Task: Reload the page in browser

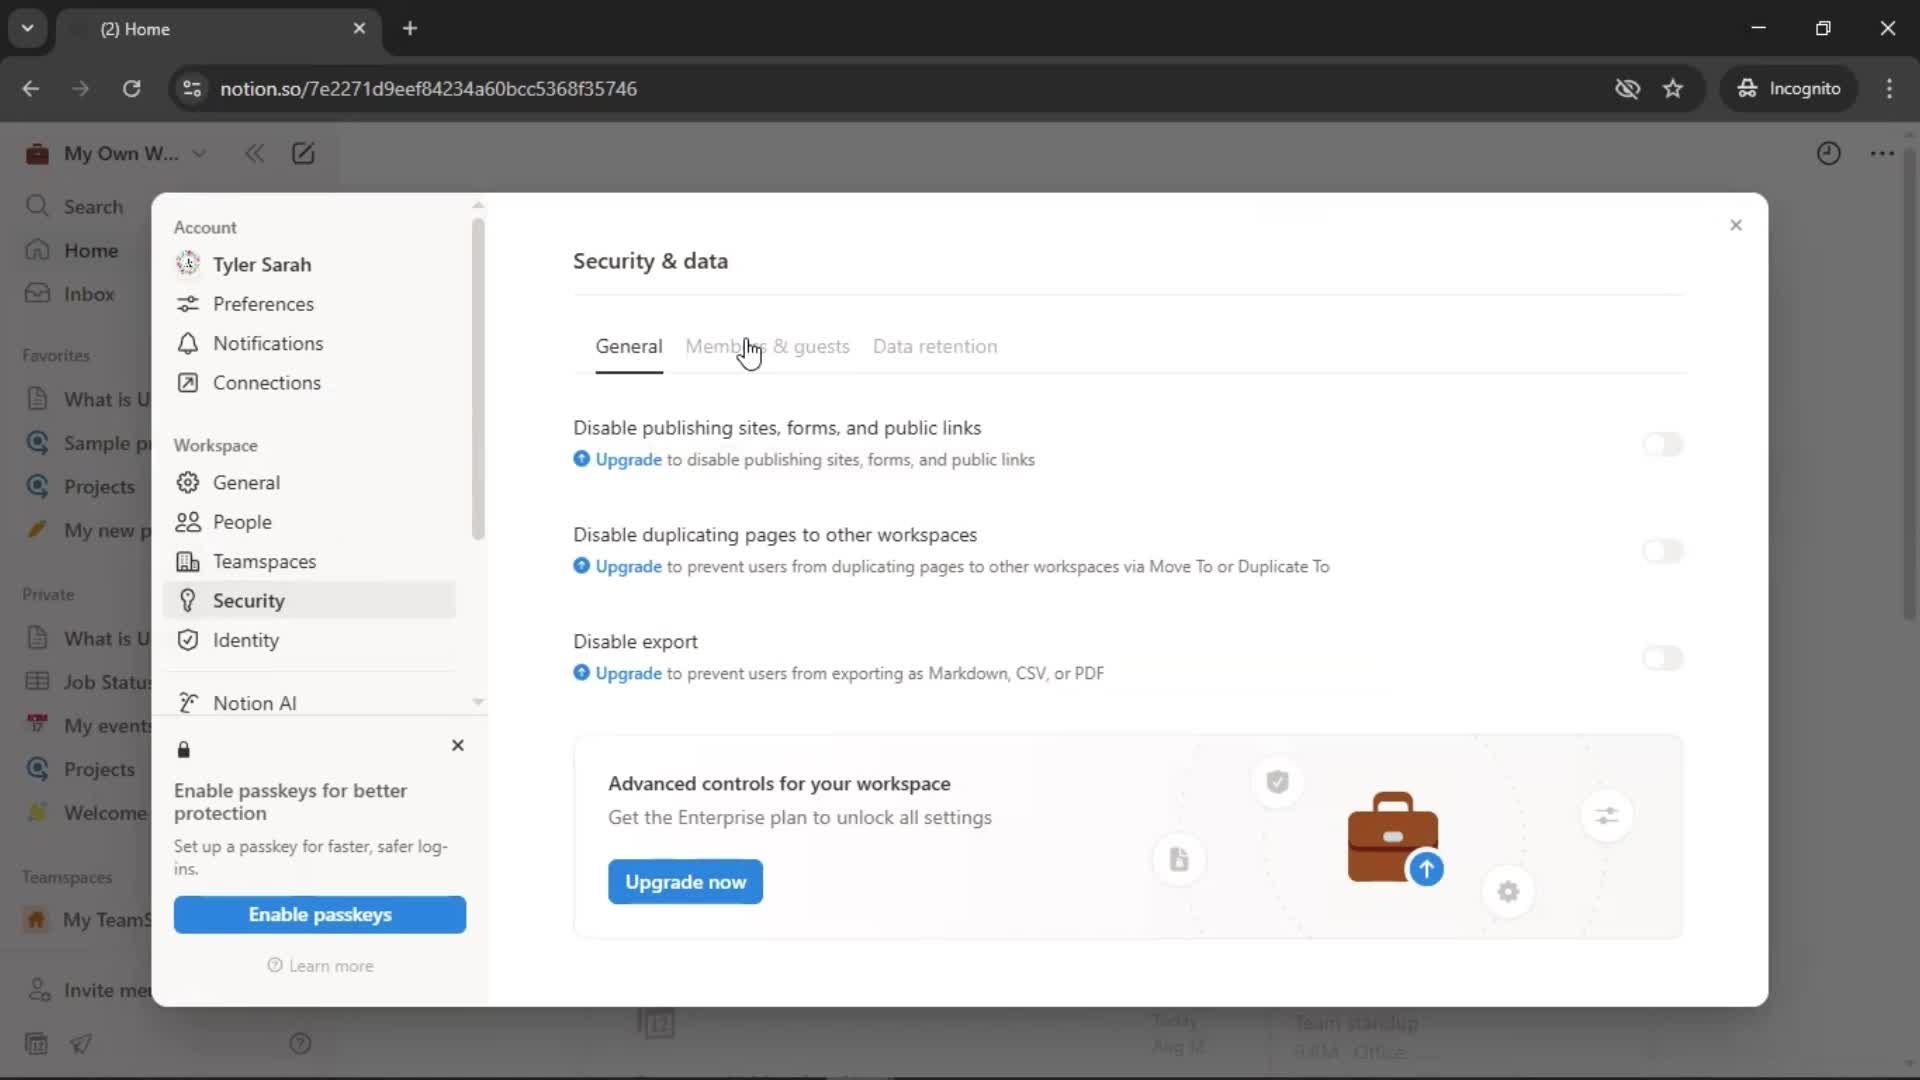Action: 131,88
